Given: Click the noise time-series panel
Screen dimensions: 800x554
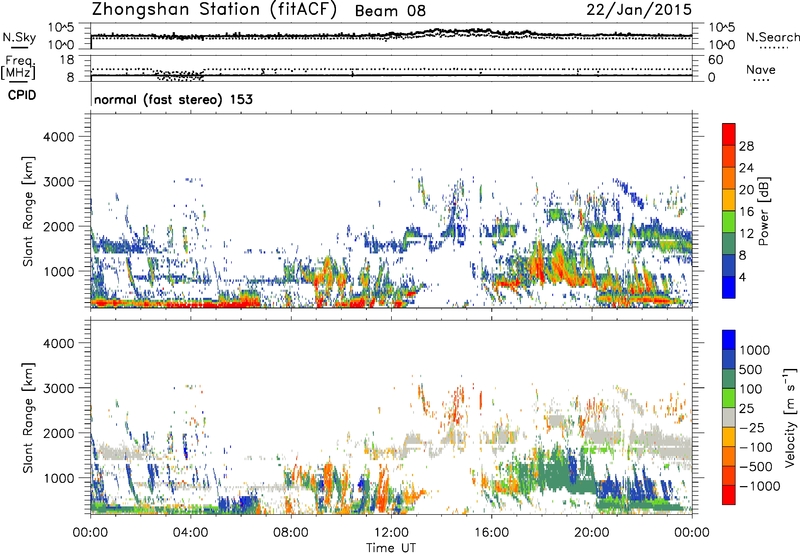Looking at the screenshot, I should pos(391,36).
